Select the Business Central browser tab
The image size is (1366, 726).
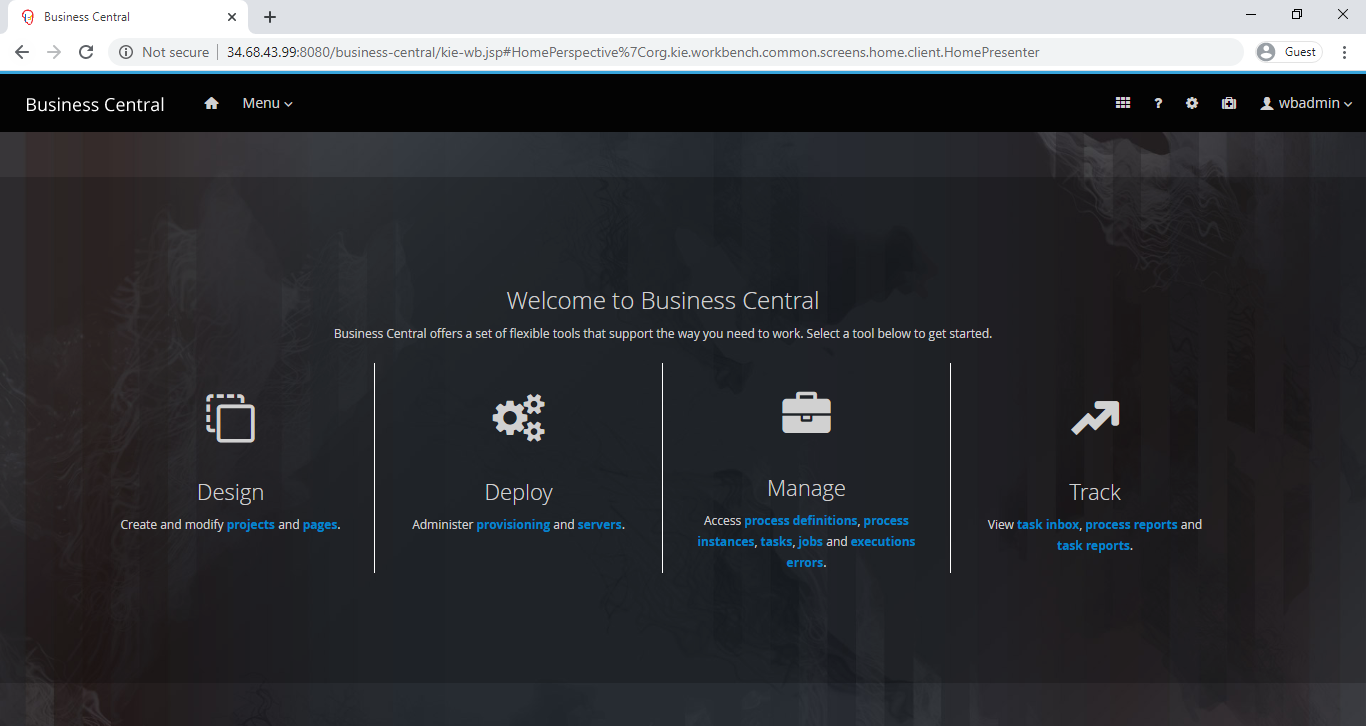coord(130,17)
